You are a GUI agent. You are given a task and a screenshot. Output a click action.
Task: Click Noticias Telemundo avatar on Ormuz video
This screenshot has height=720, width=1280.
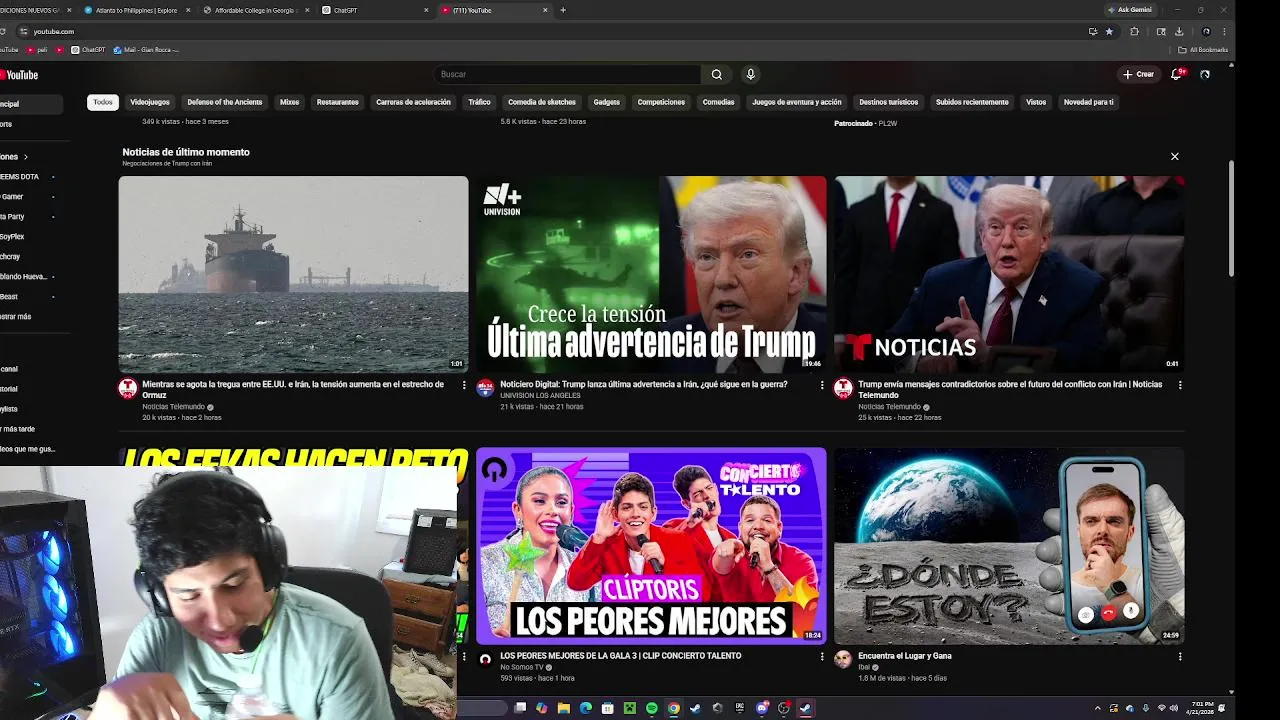[x=127, y=389]
